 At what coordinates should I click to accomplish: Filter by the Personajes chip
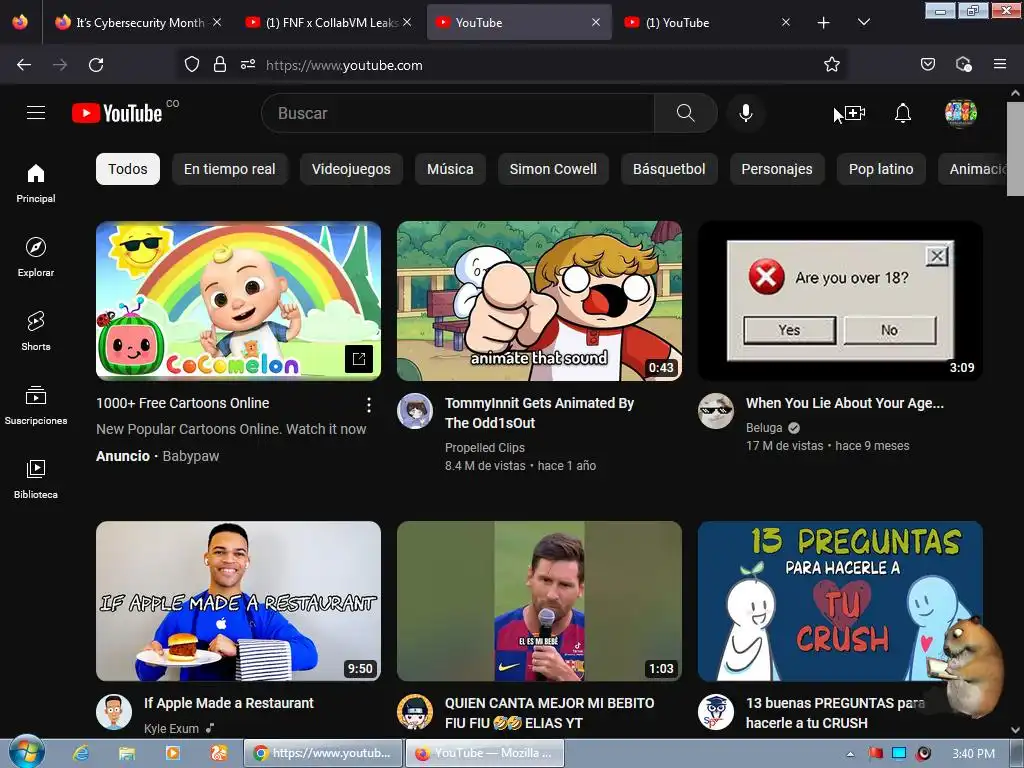tap(776, 169)
